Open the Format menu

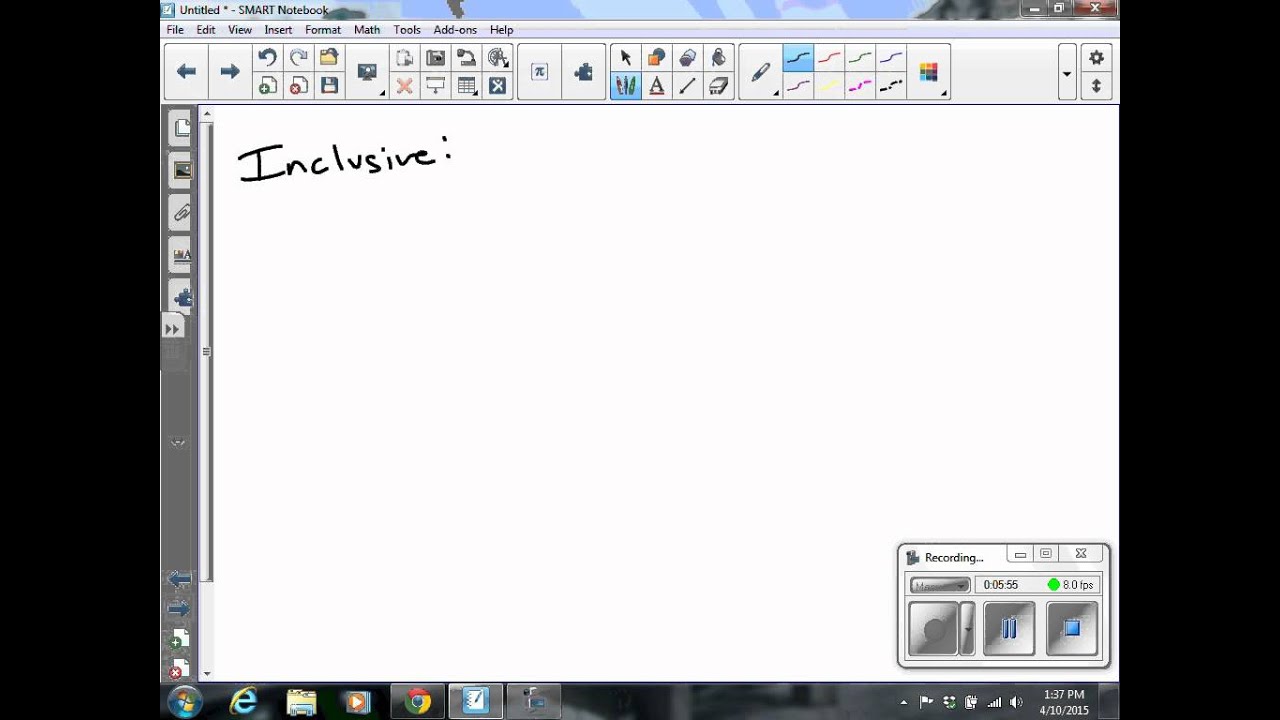pos(323,30)
